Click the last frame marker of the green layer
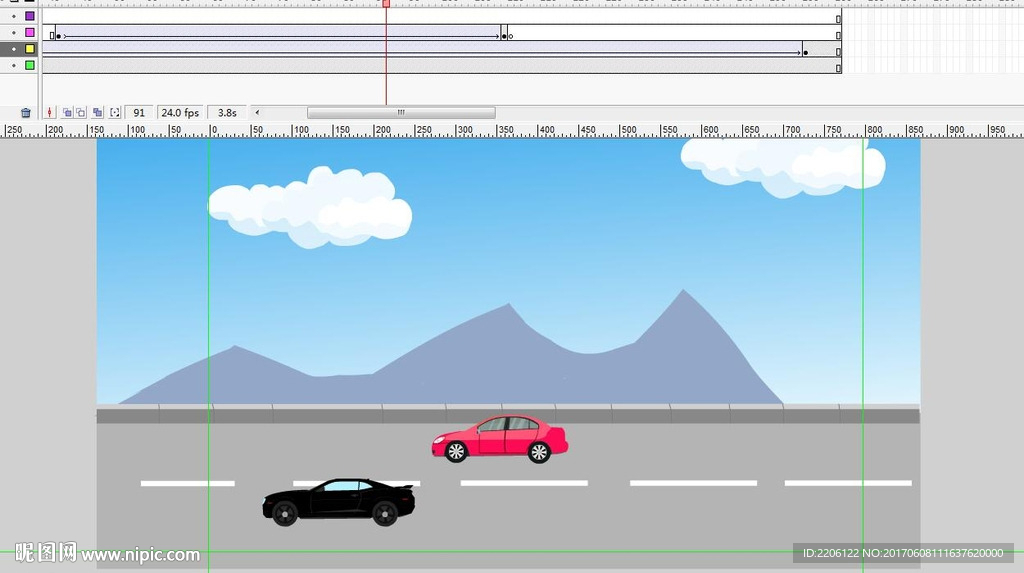 [x=838, y=67]
